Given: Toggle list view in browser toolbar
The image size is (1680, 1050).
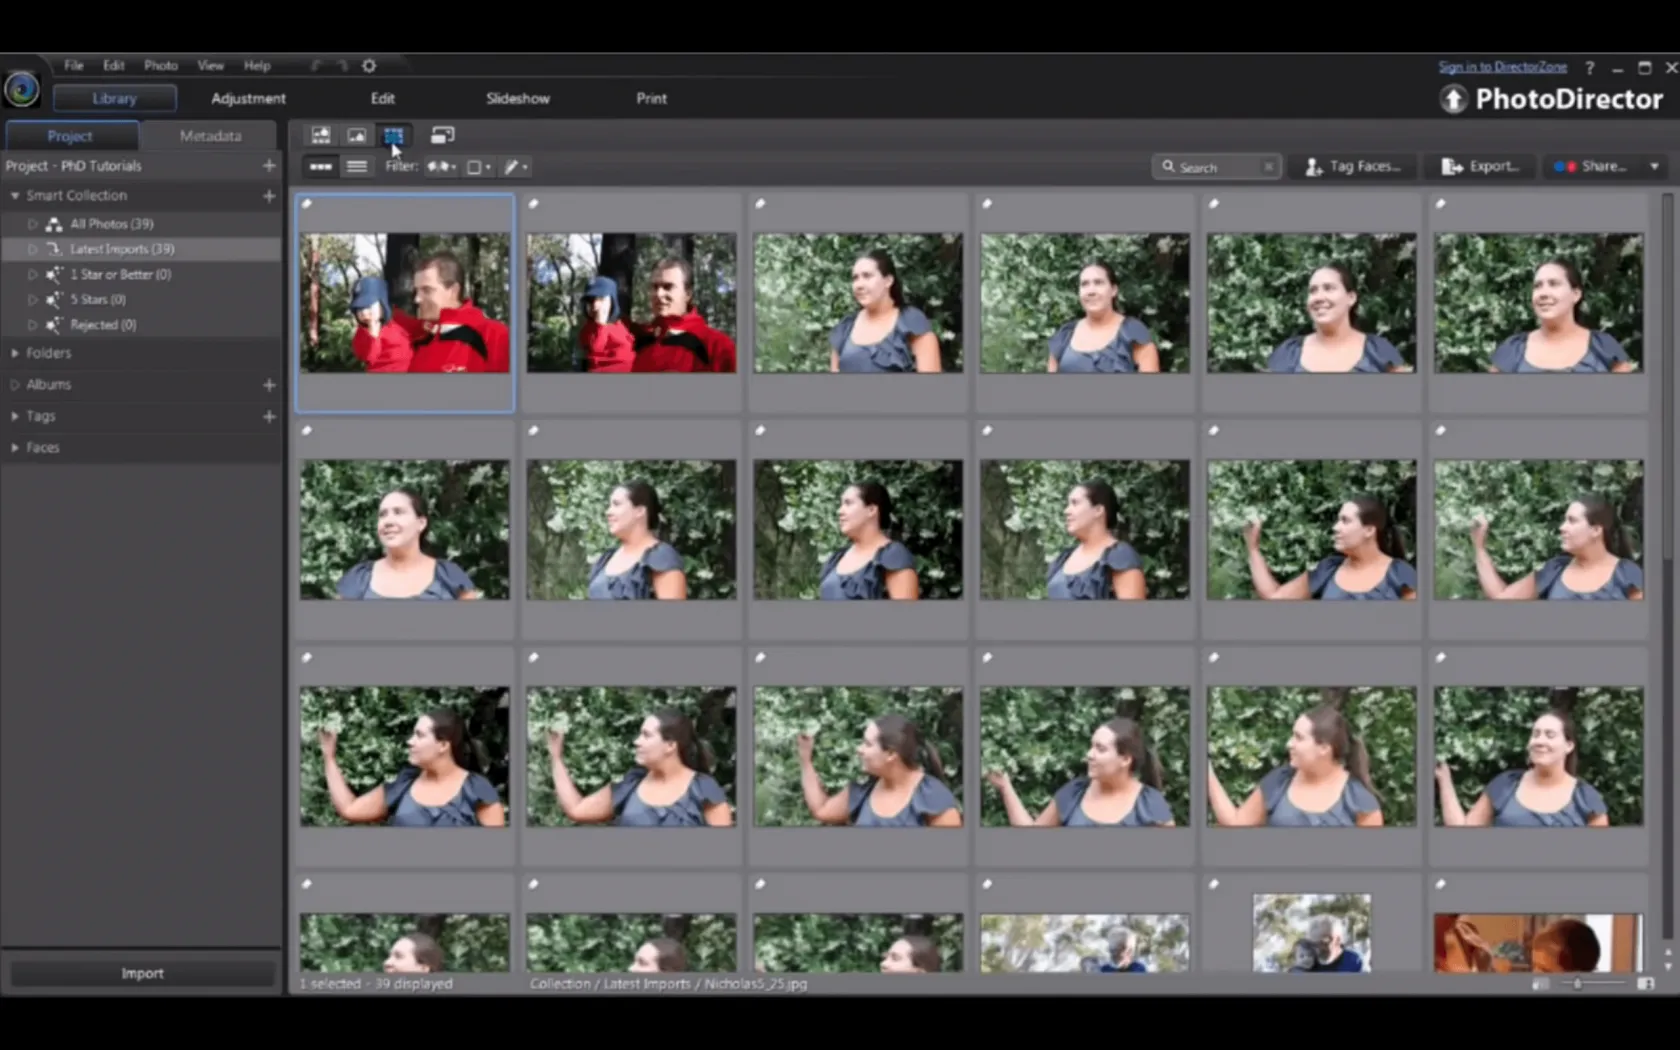Looking at the screenshot, I should [x=357, y=167].
